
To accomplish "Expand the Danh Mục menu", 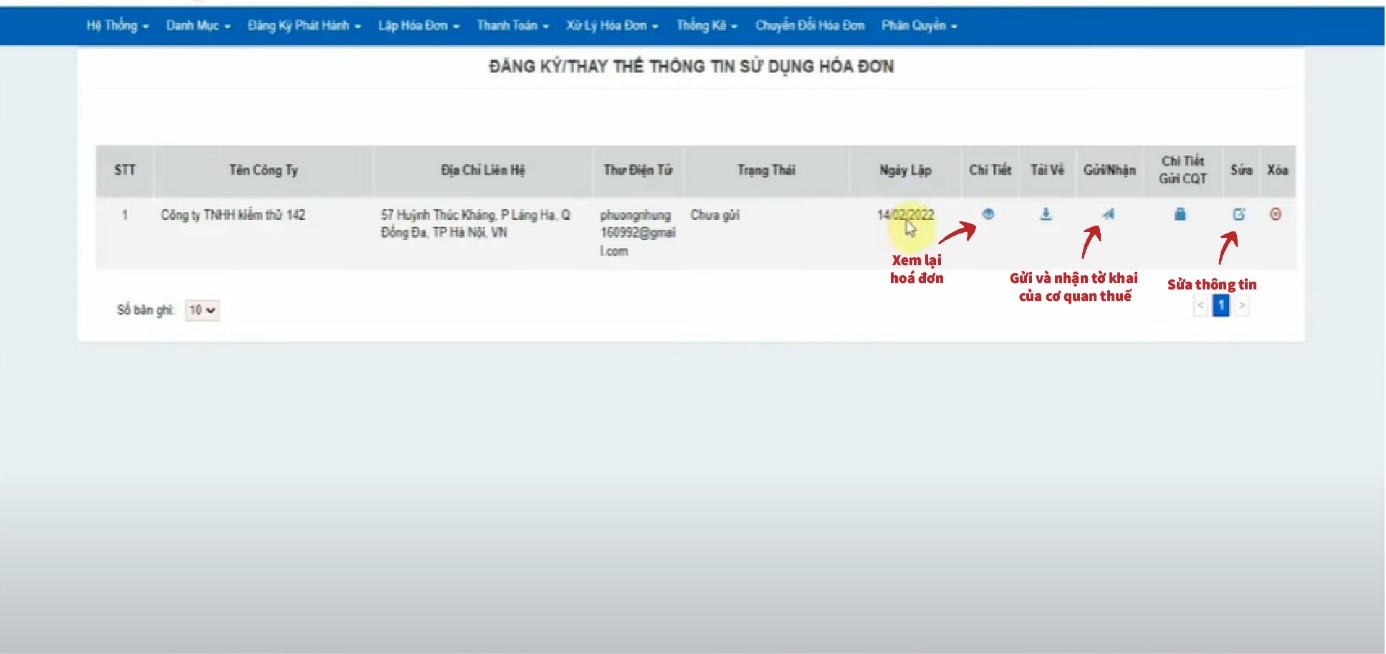I will coord(198,26).
